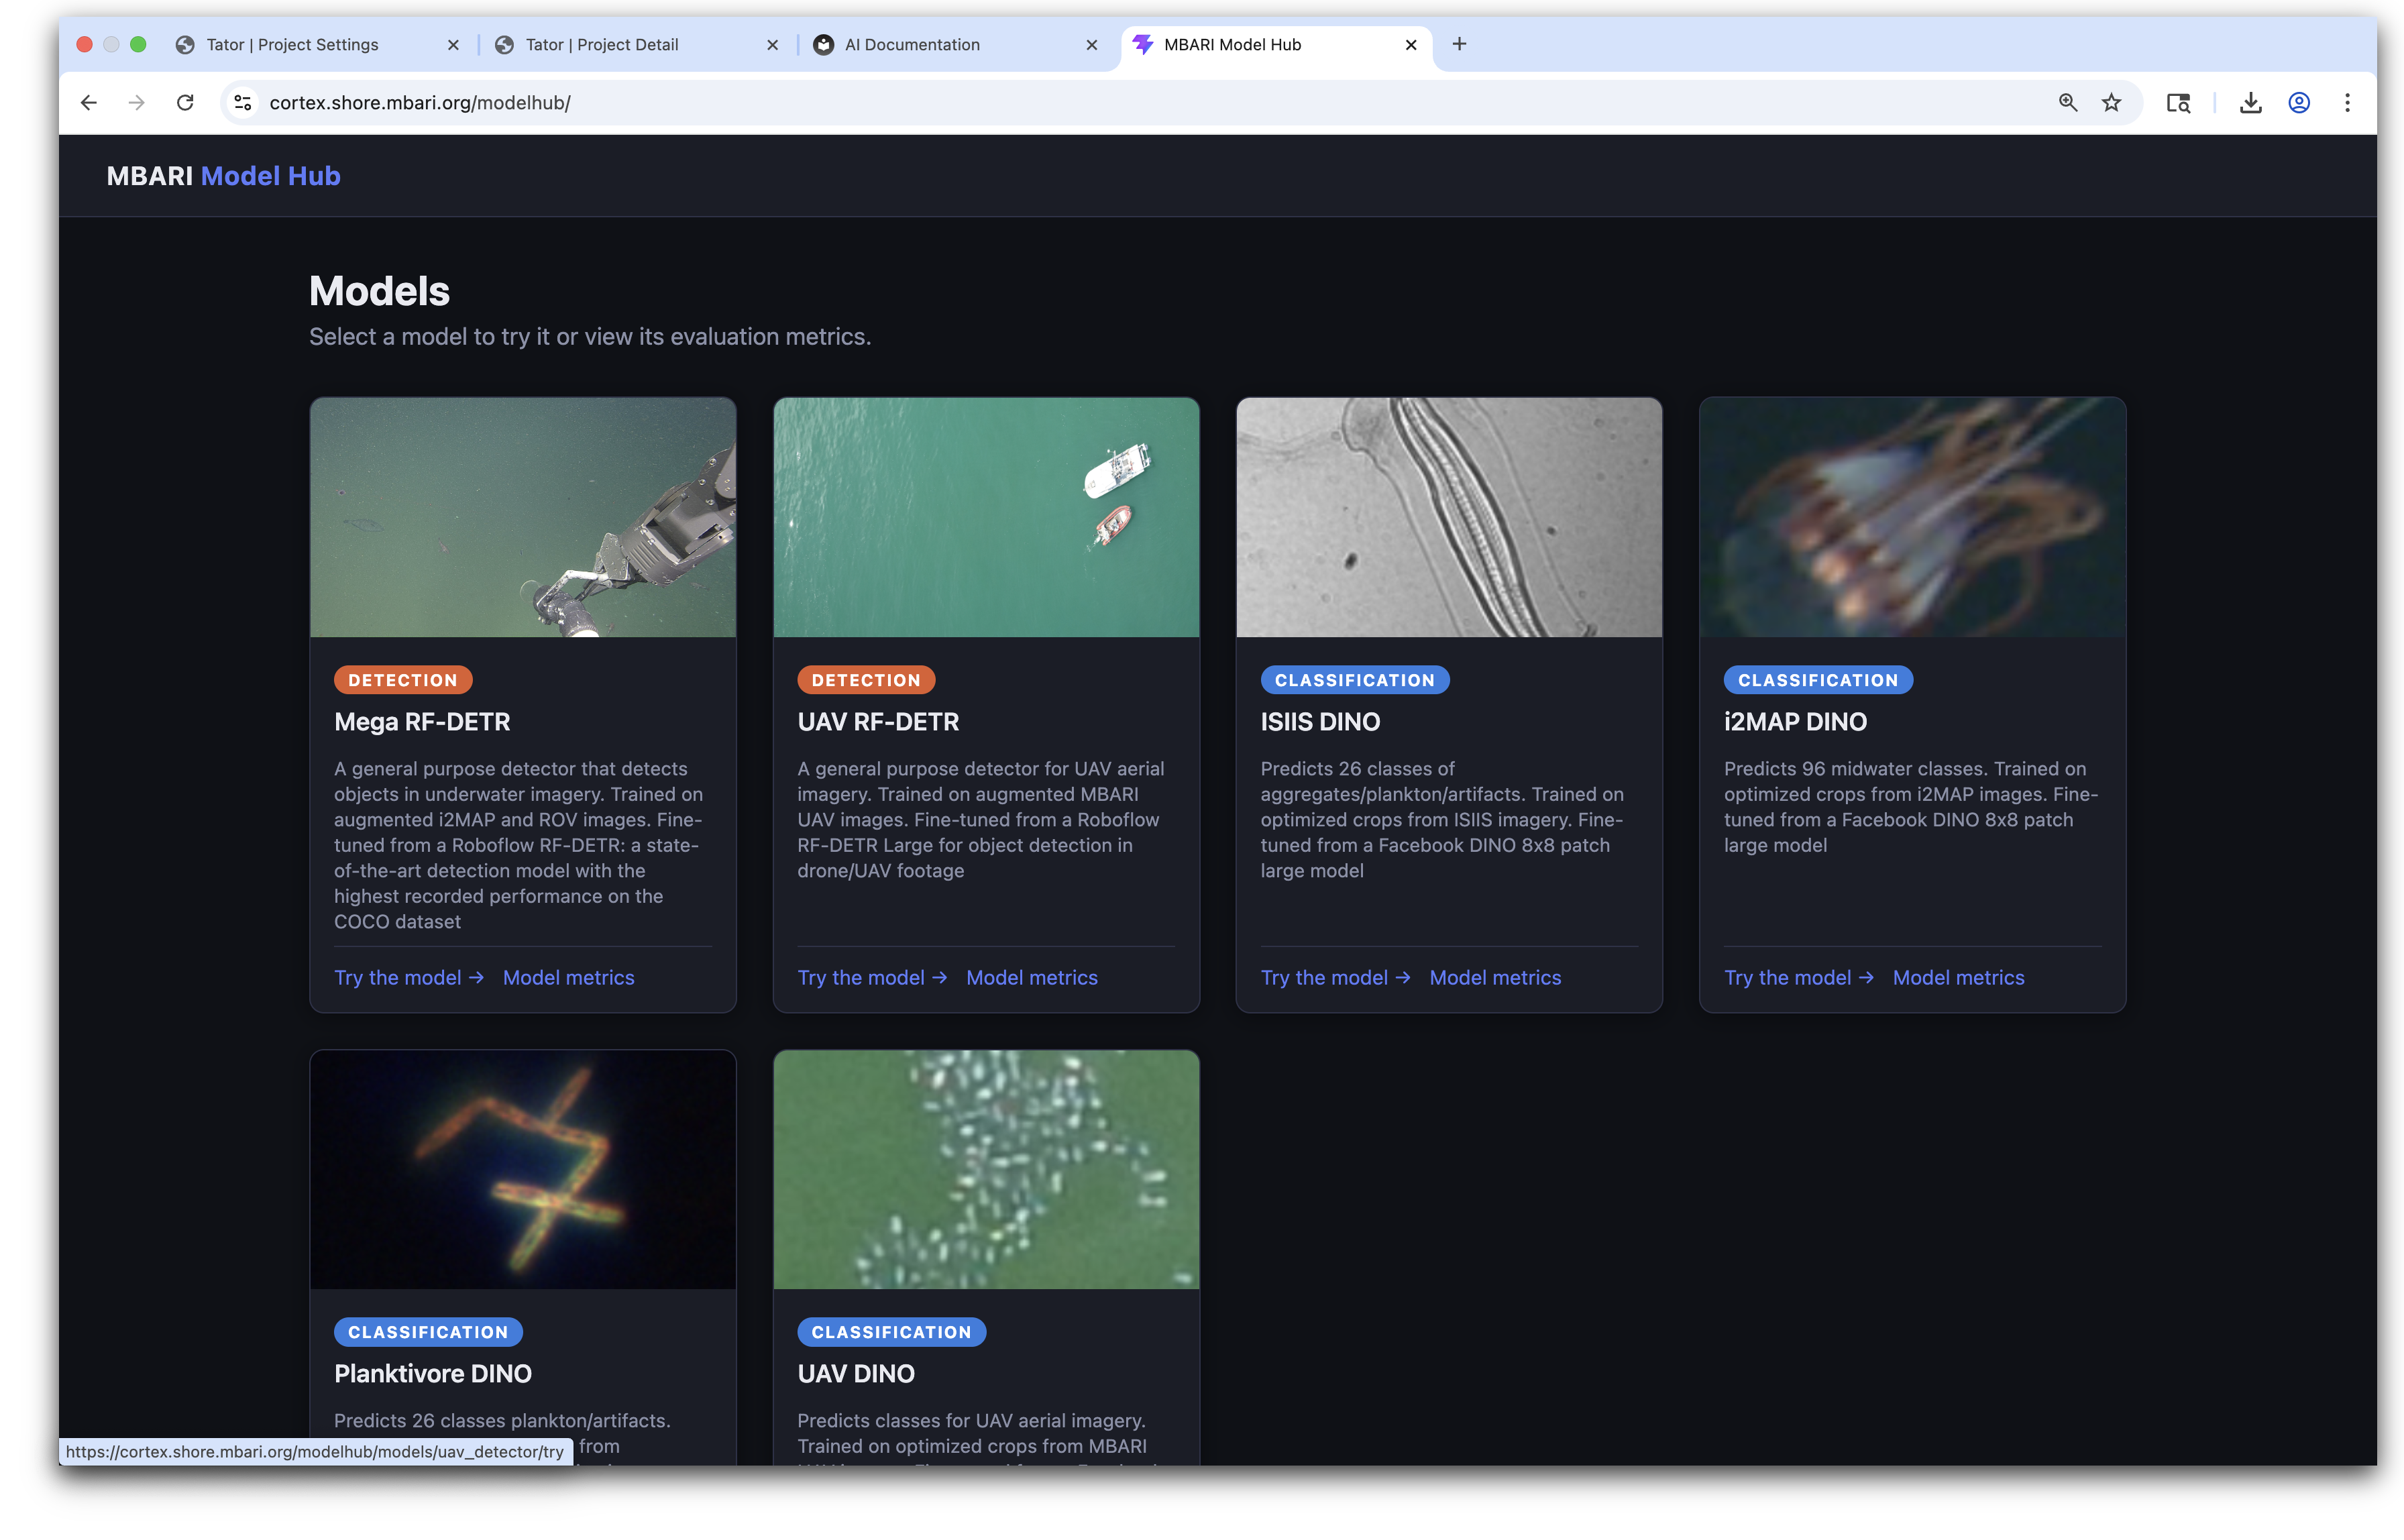The image size is (2404, 1540).
Task: Click the DETECTION badge on Mega RF-DETR
Action: tap(402, 679)
